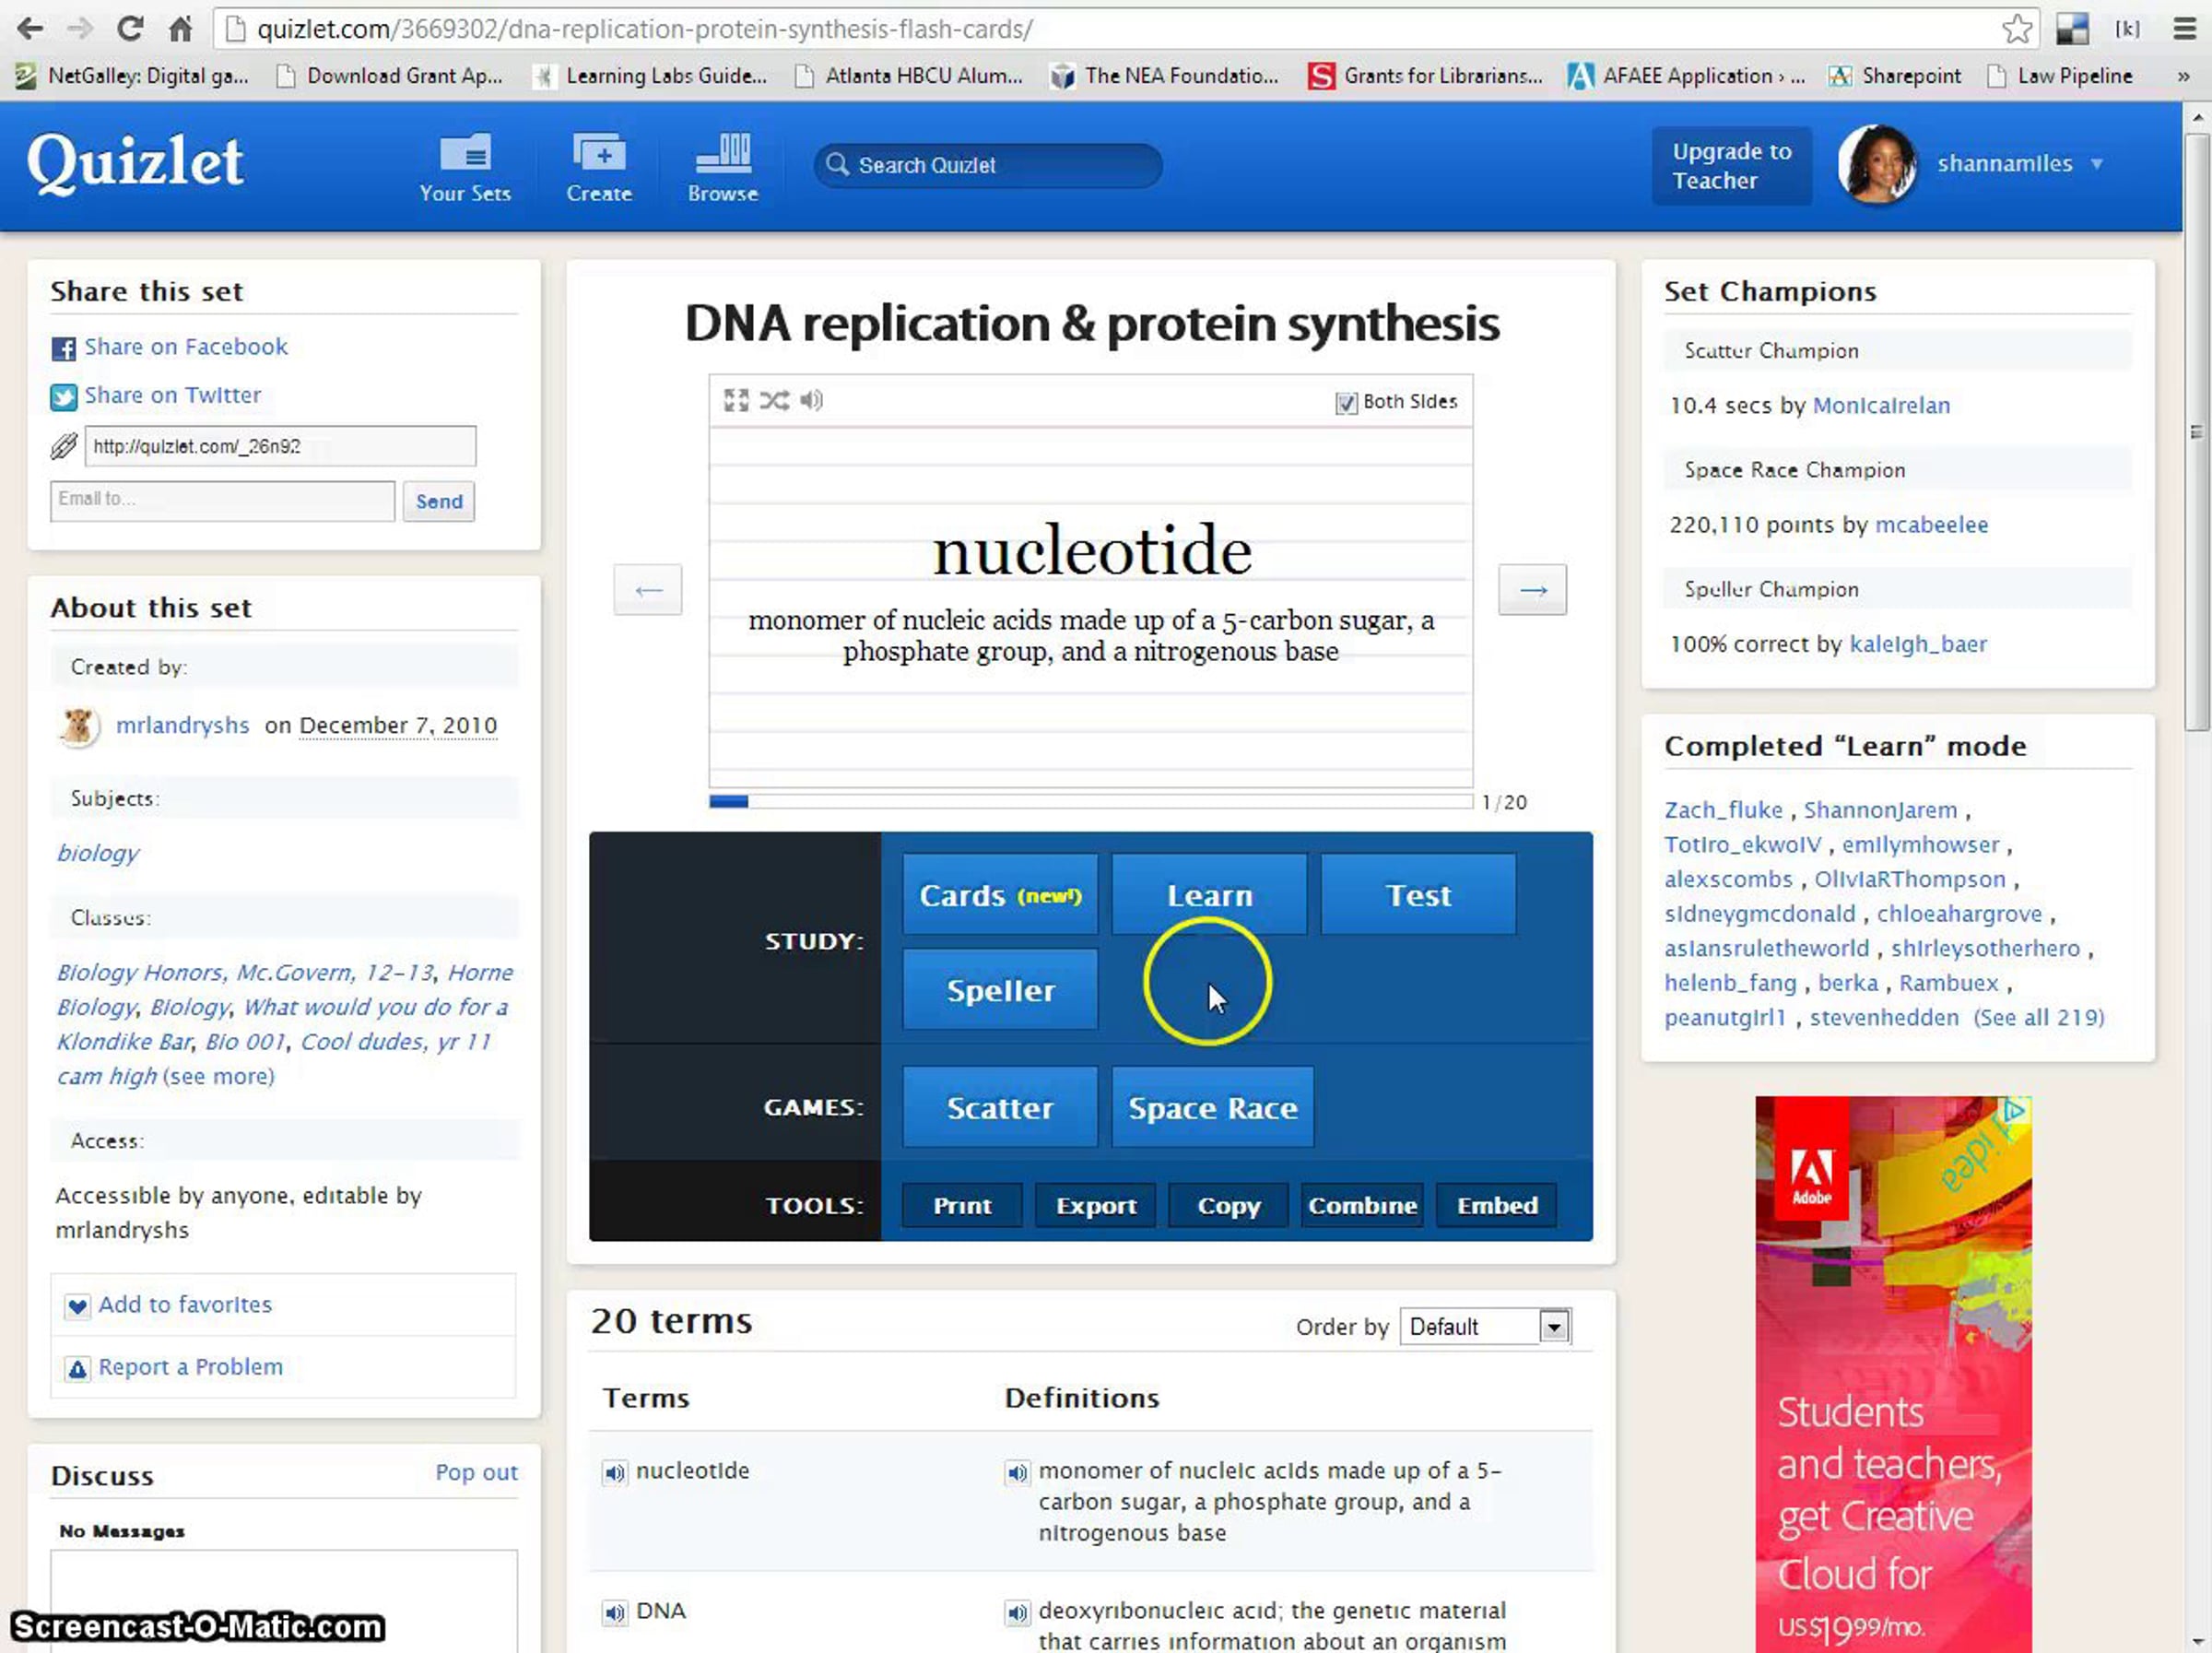This screenshot has height=1653, width=2212.
Task: Click the set short URL field
Action: [x=280, y=446]
